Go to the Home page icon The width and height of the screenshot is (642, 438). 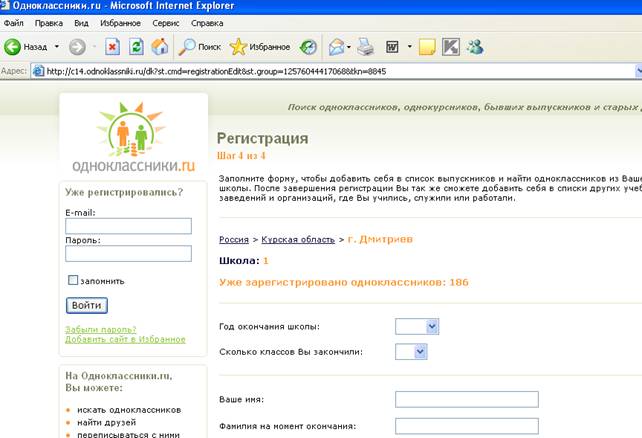coord(158,46)
